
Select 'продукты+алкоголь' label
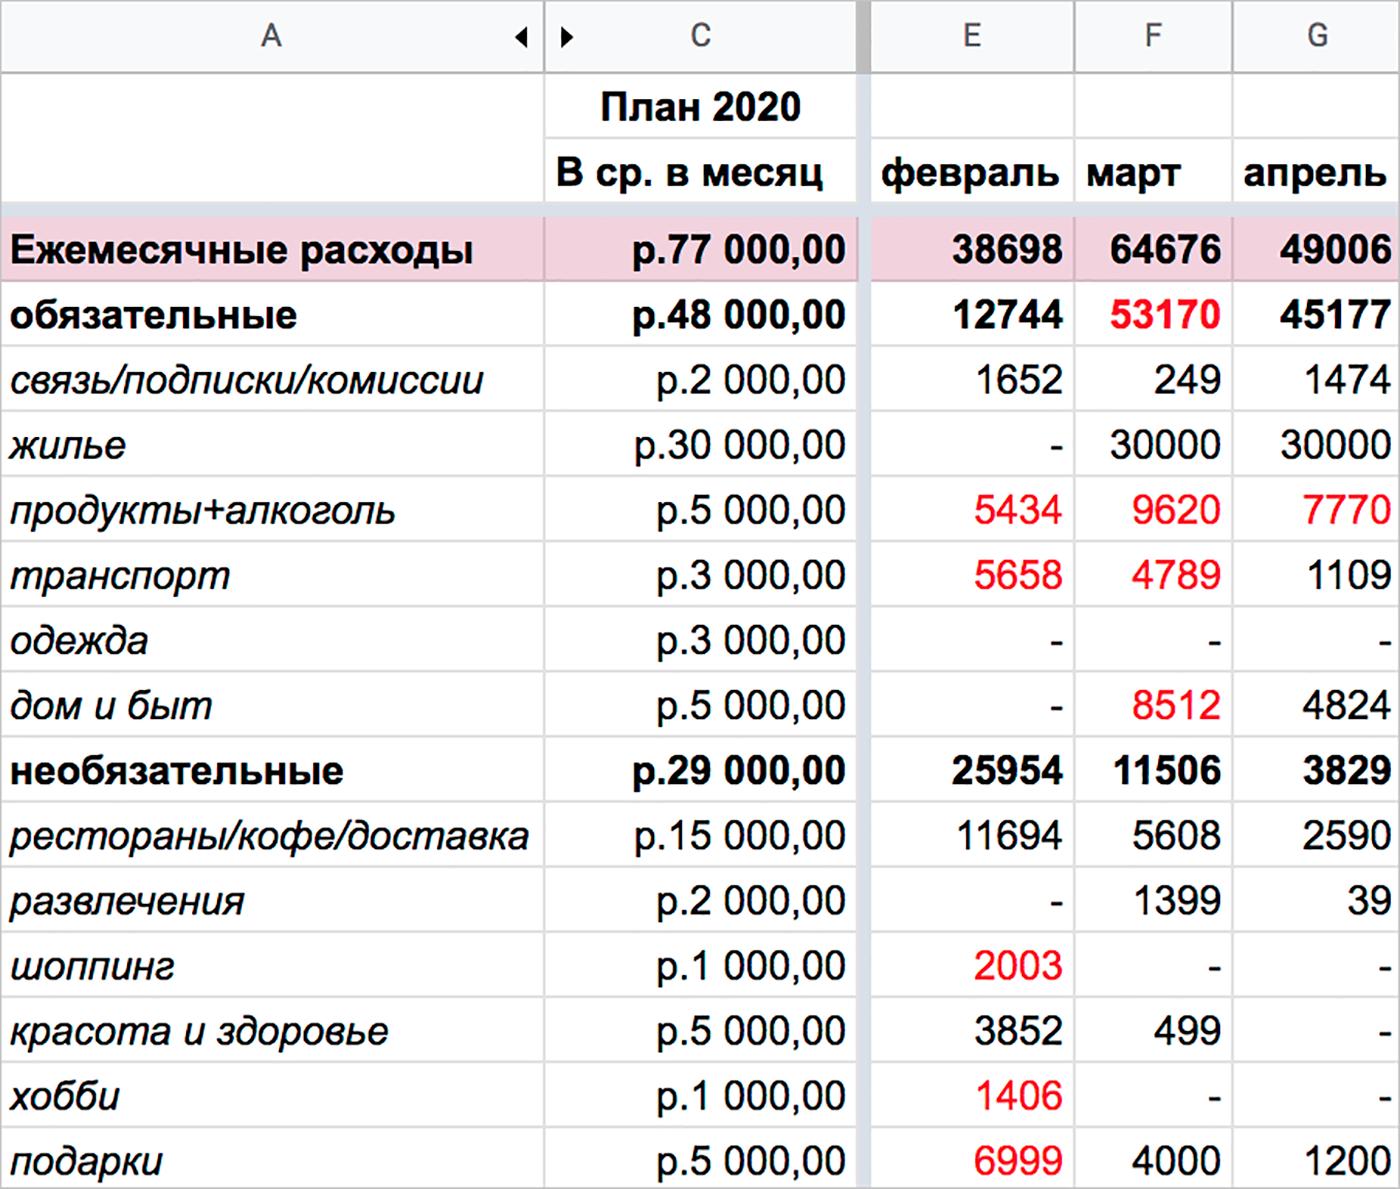coord(202,511)
